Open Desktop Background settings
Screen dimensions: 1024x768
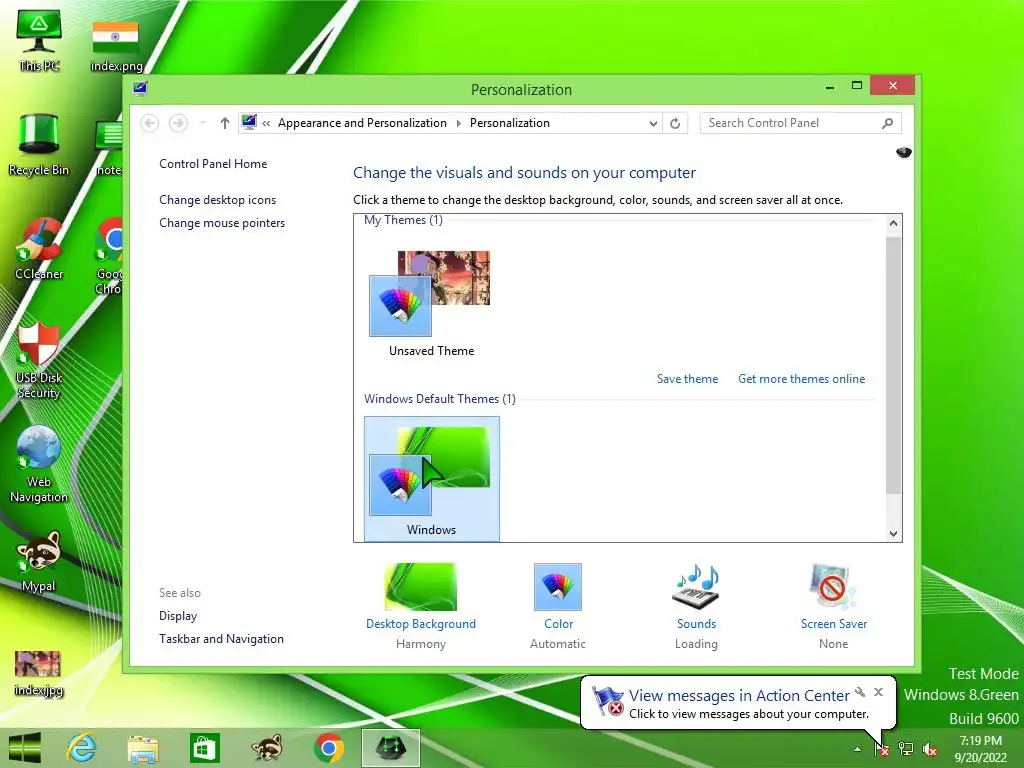point(421,606)
